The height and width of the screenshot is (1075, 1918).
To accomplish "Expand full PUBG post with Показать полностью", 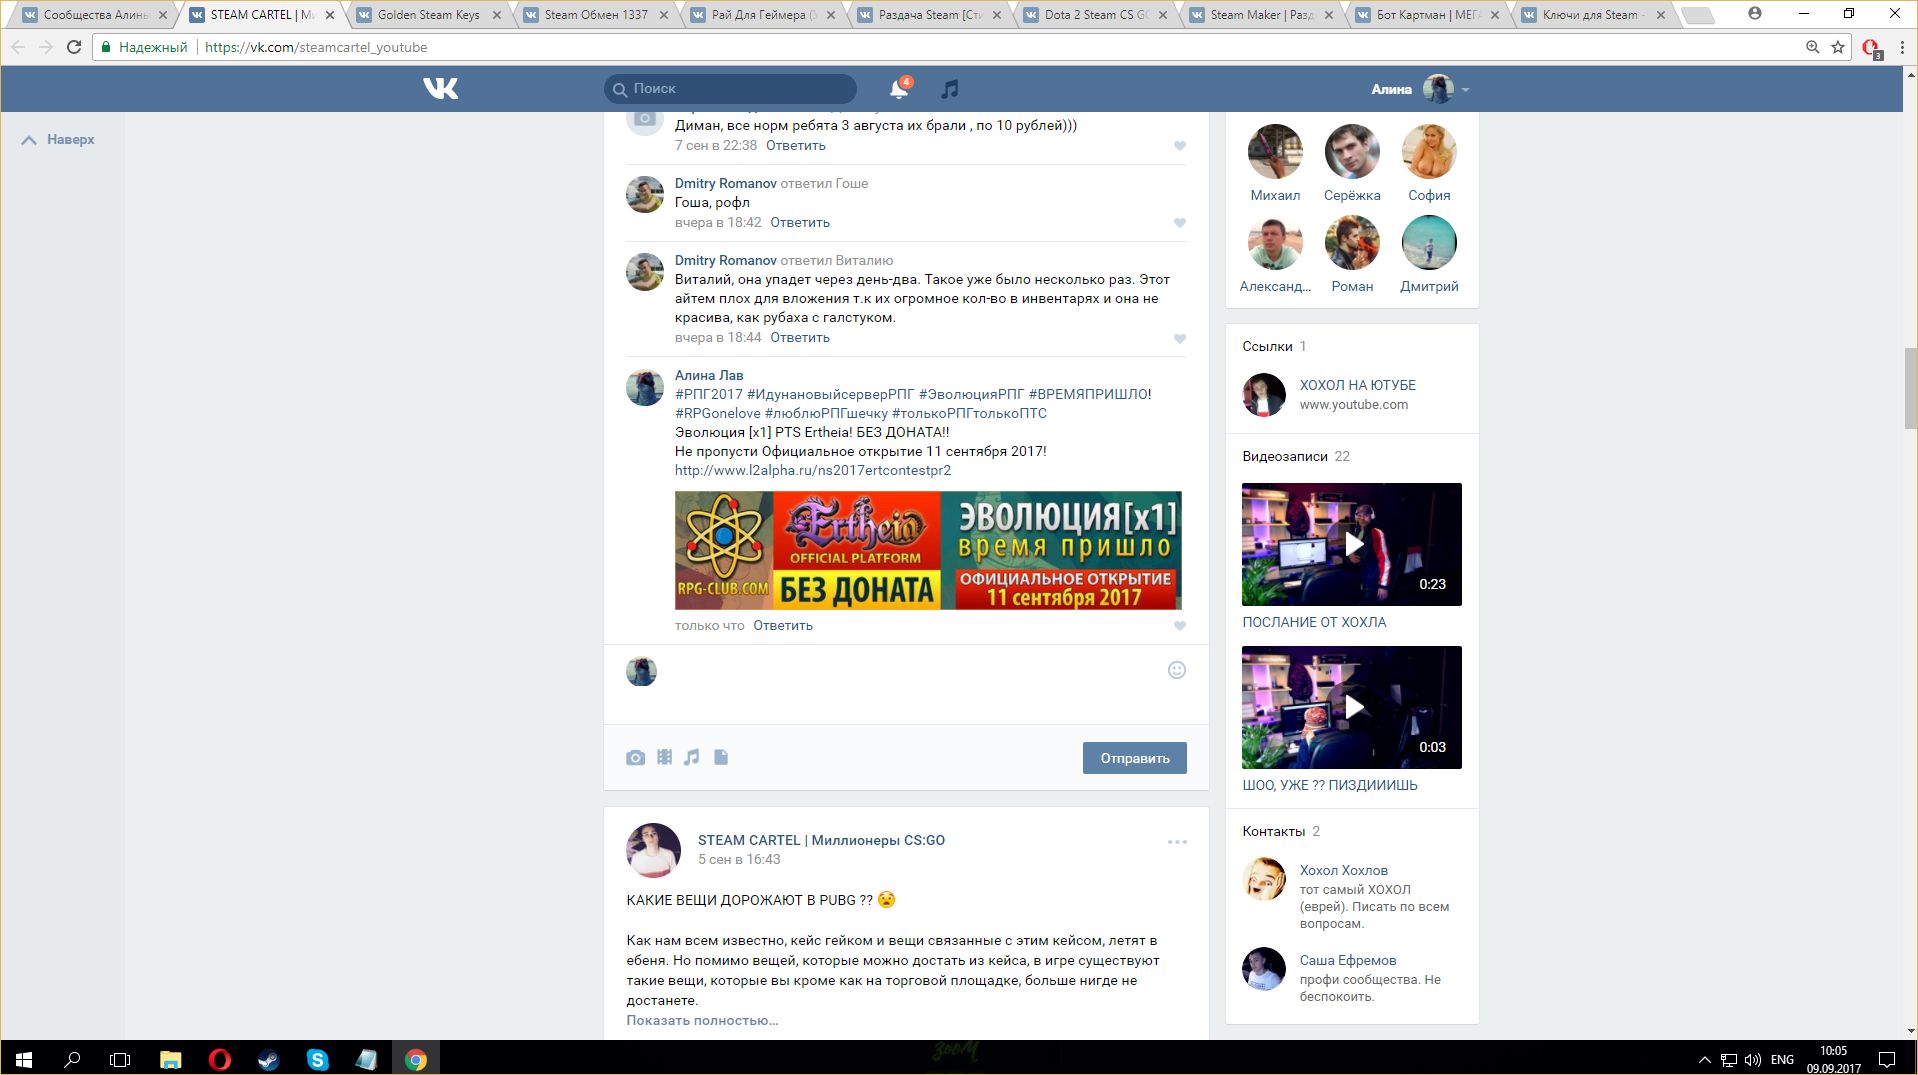I will [x=702, y=1020].
